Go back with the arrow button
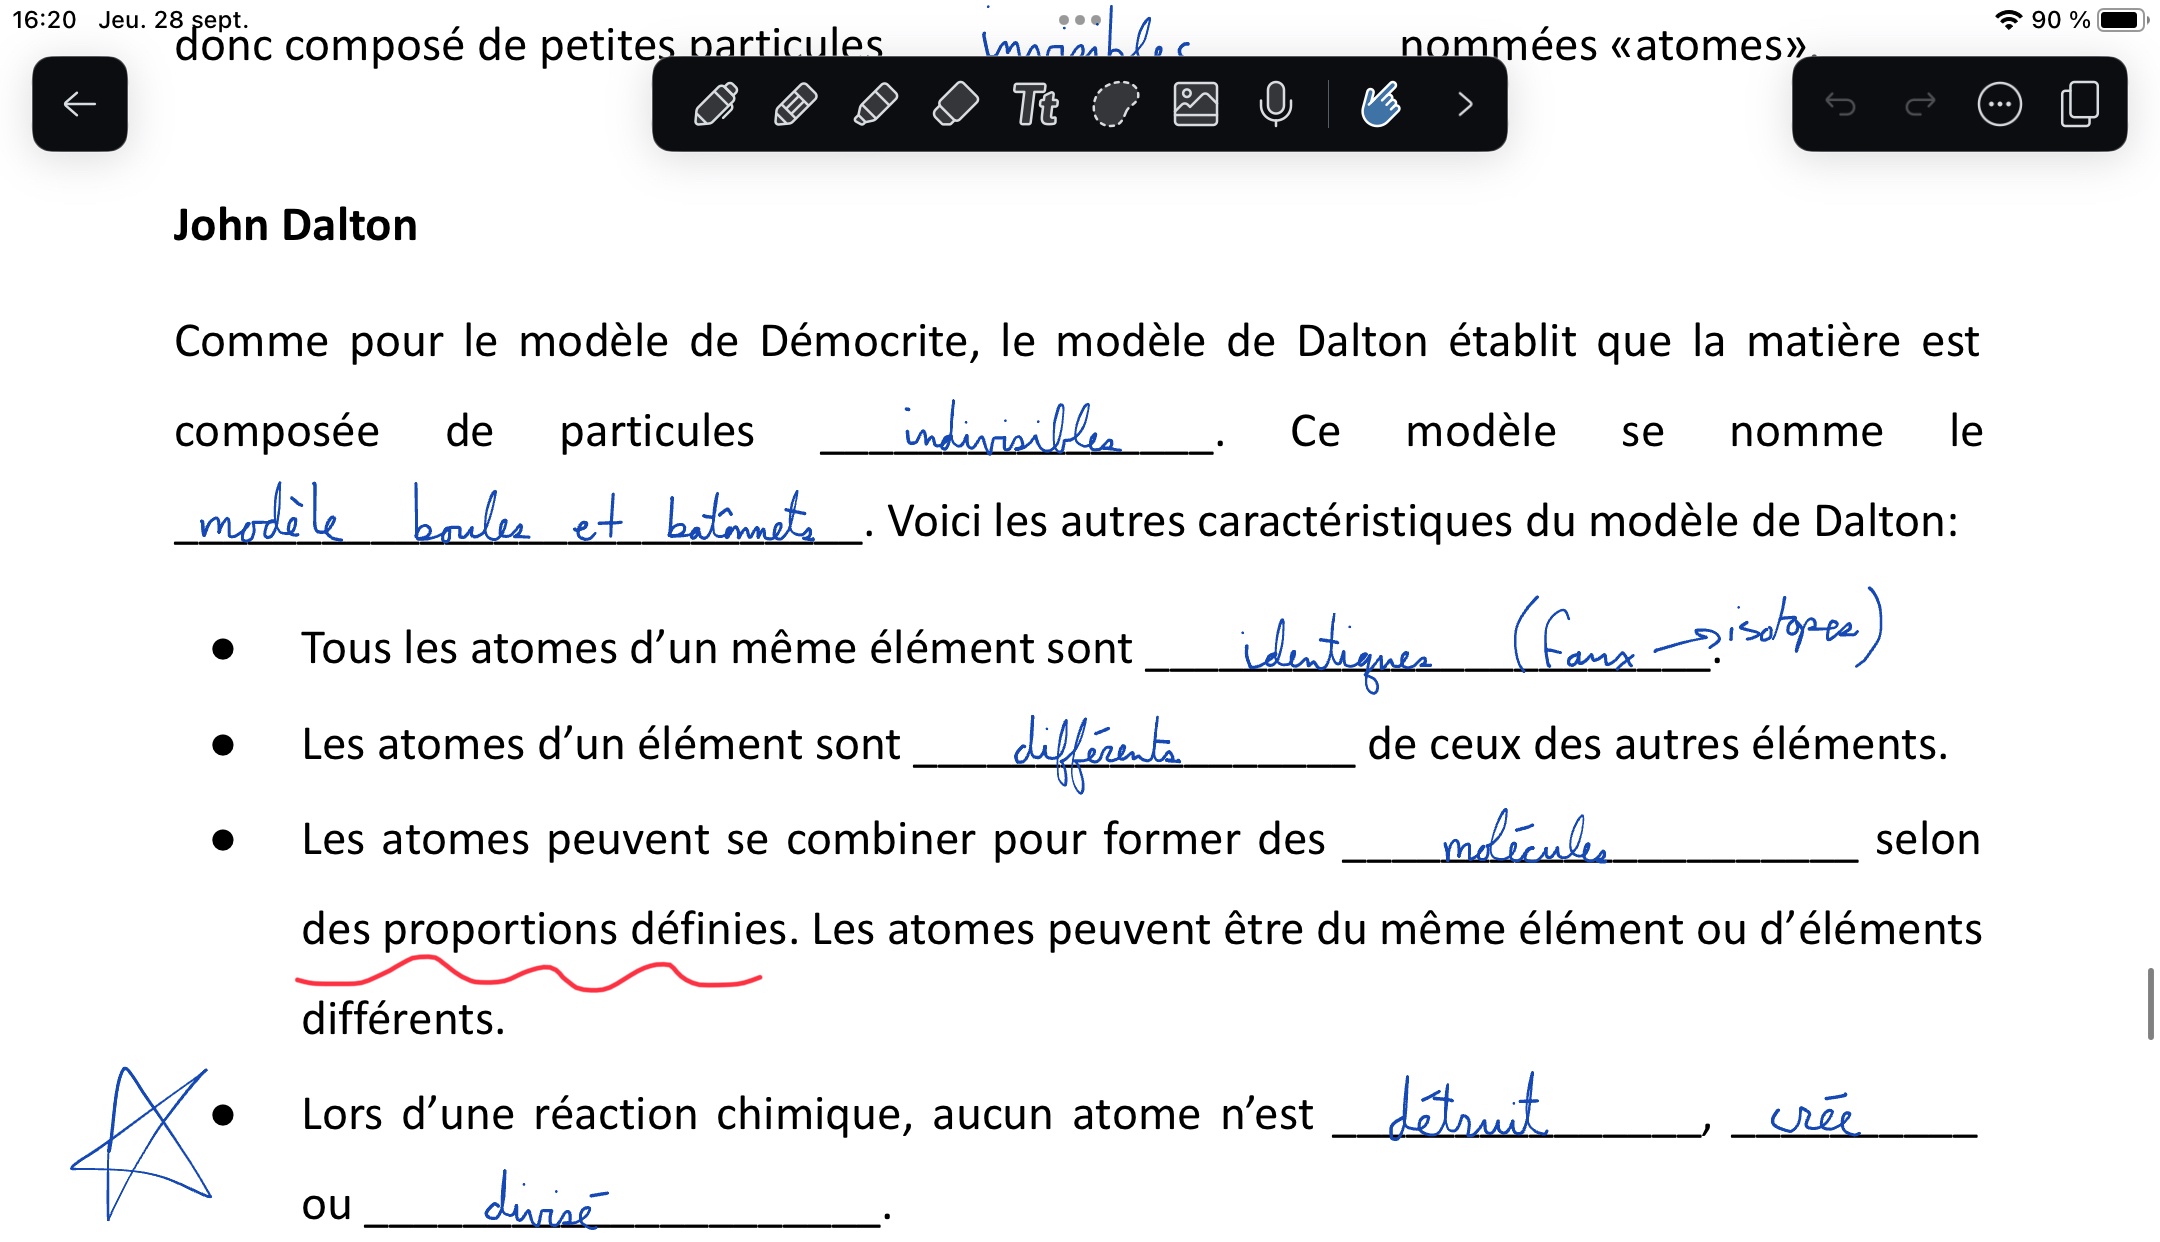The image size is (2160, 1242). [80, 104]
